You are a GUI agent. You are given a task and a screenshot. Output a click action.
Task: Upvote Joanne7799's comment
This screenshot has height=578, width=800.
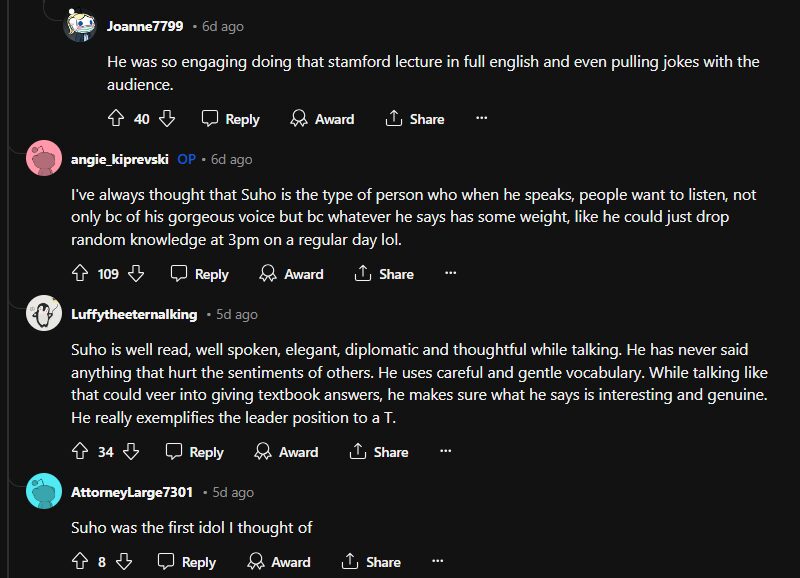click(x=116, y=118)
